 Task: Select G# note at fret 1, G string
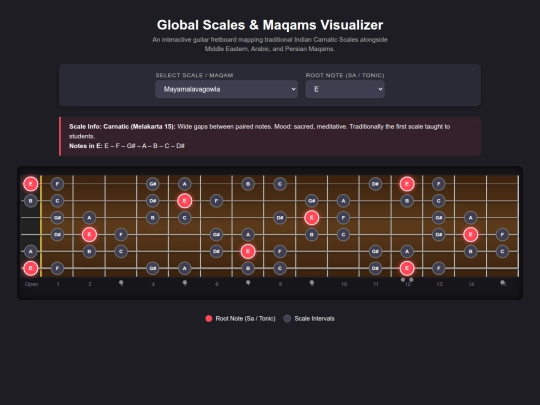[x=57, y=218]
